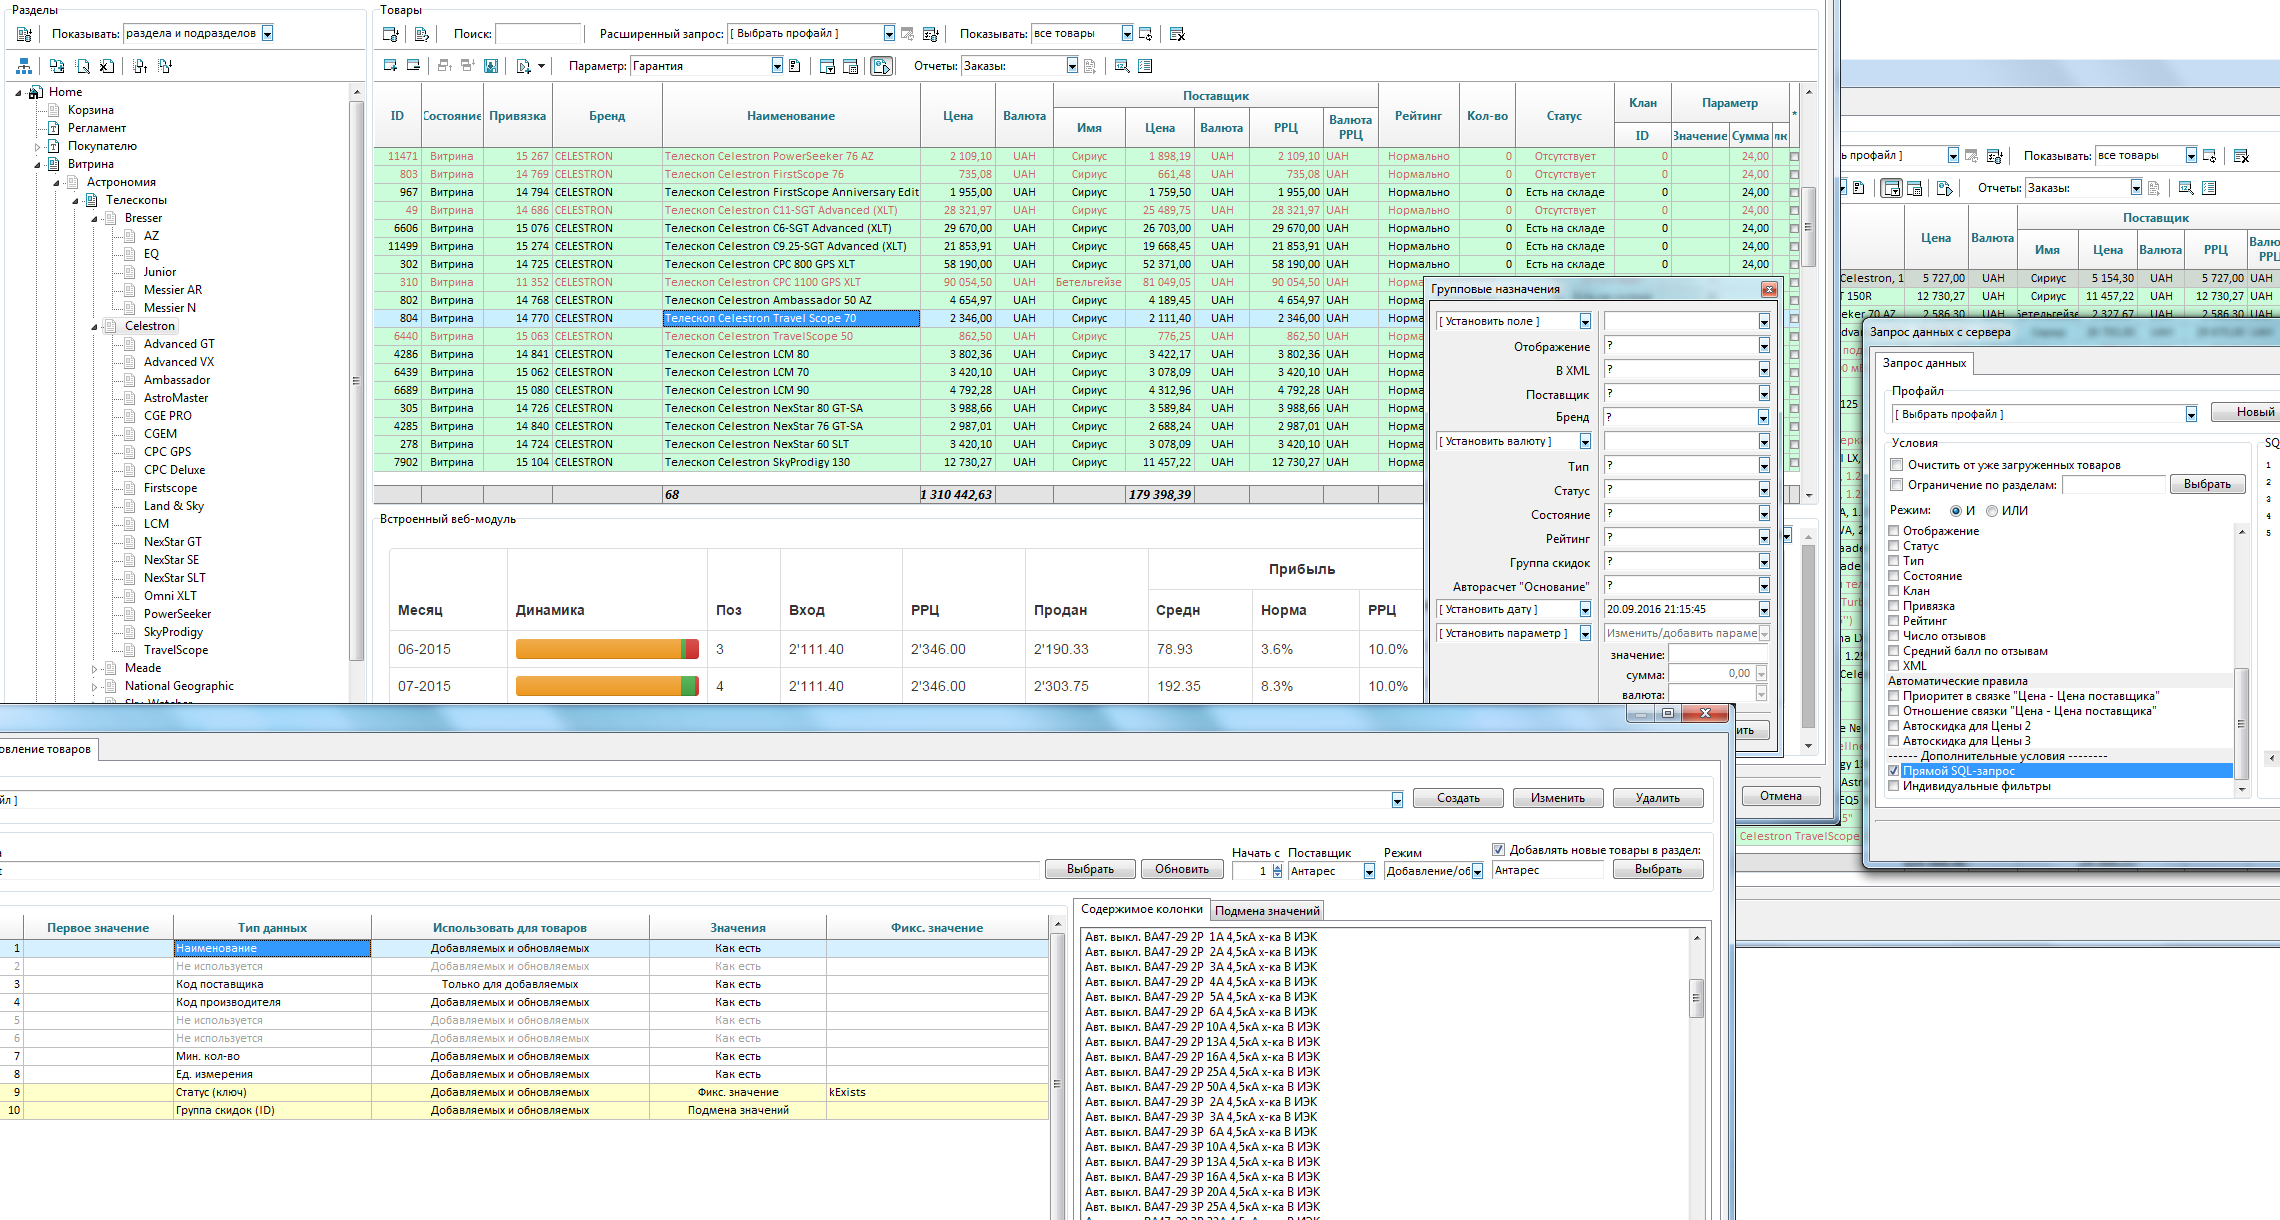The width and height of the screenshot is (2280, 1220).
Task: Click inside the Поиск input field
Action: coord(538,33)
